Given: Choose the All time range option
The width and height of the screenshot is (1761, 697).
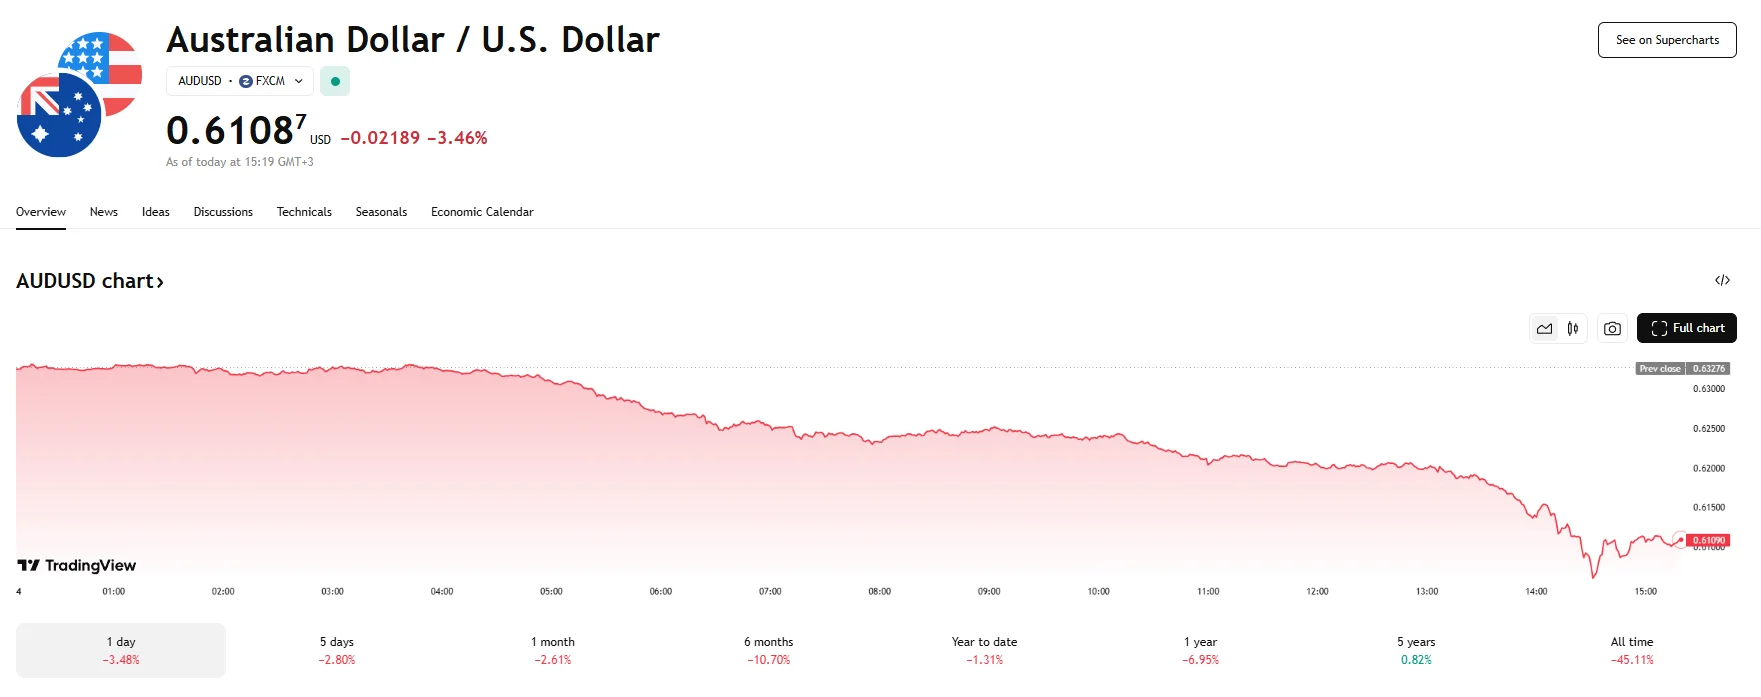Looking at the screenshot, I should (1631, 650).
